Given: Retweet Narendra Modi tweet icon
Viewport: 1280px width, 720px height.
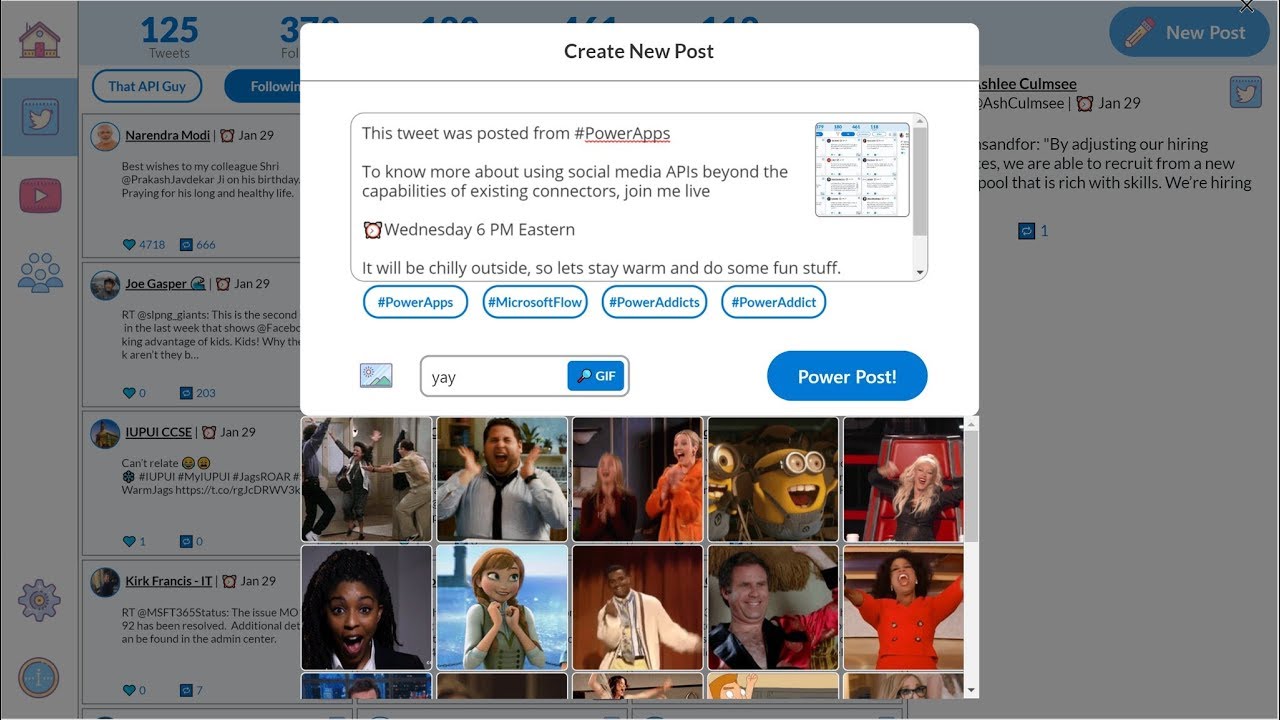Looking at the screenshot, I should click(x=186, y=244).
